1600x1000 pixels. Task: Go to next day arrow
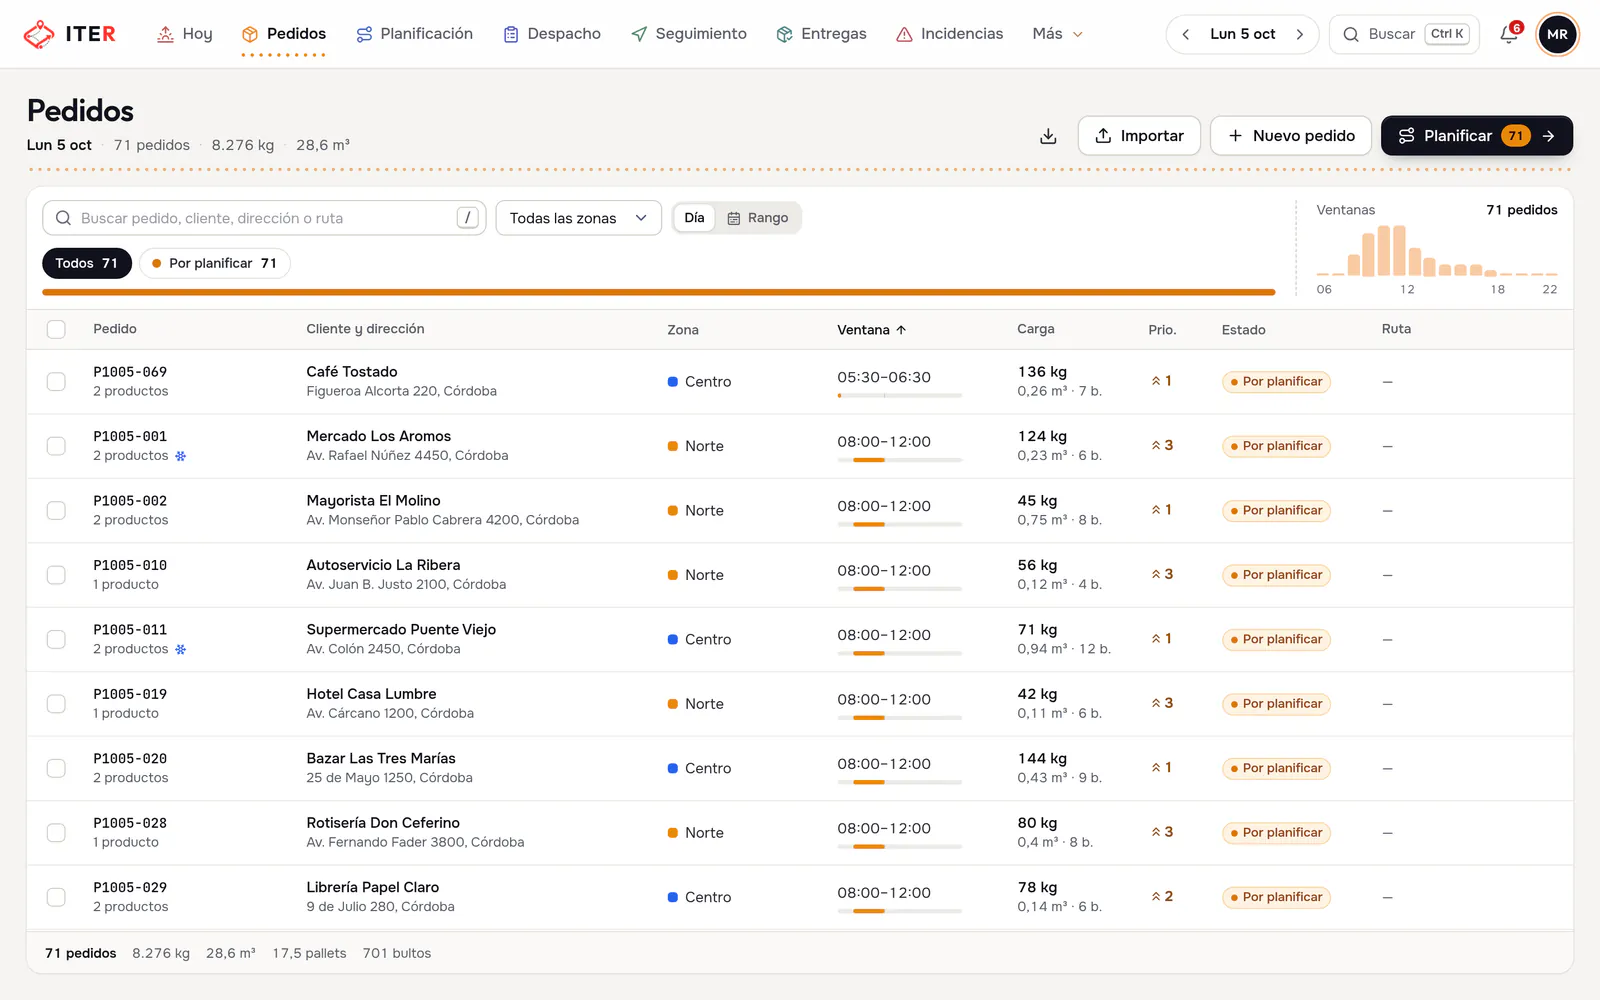(1300, 34)
